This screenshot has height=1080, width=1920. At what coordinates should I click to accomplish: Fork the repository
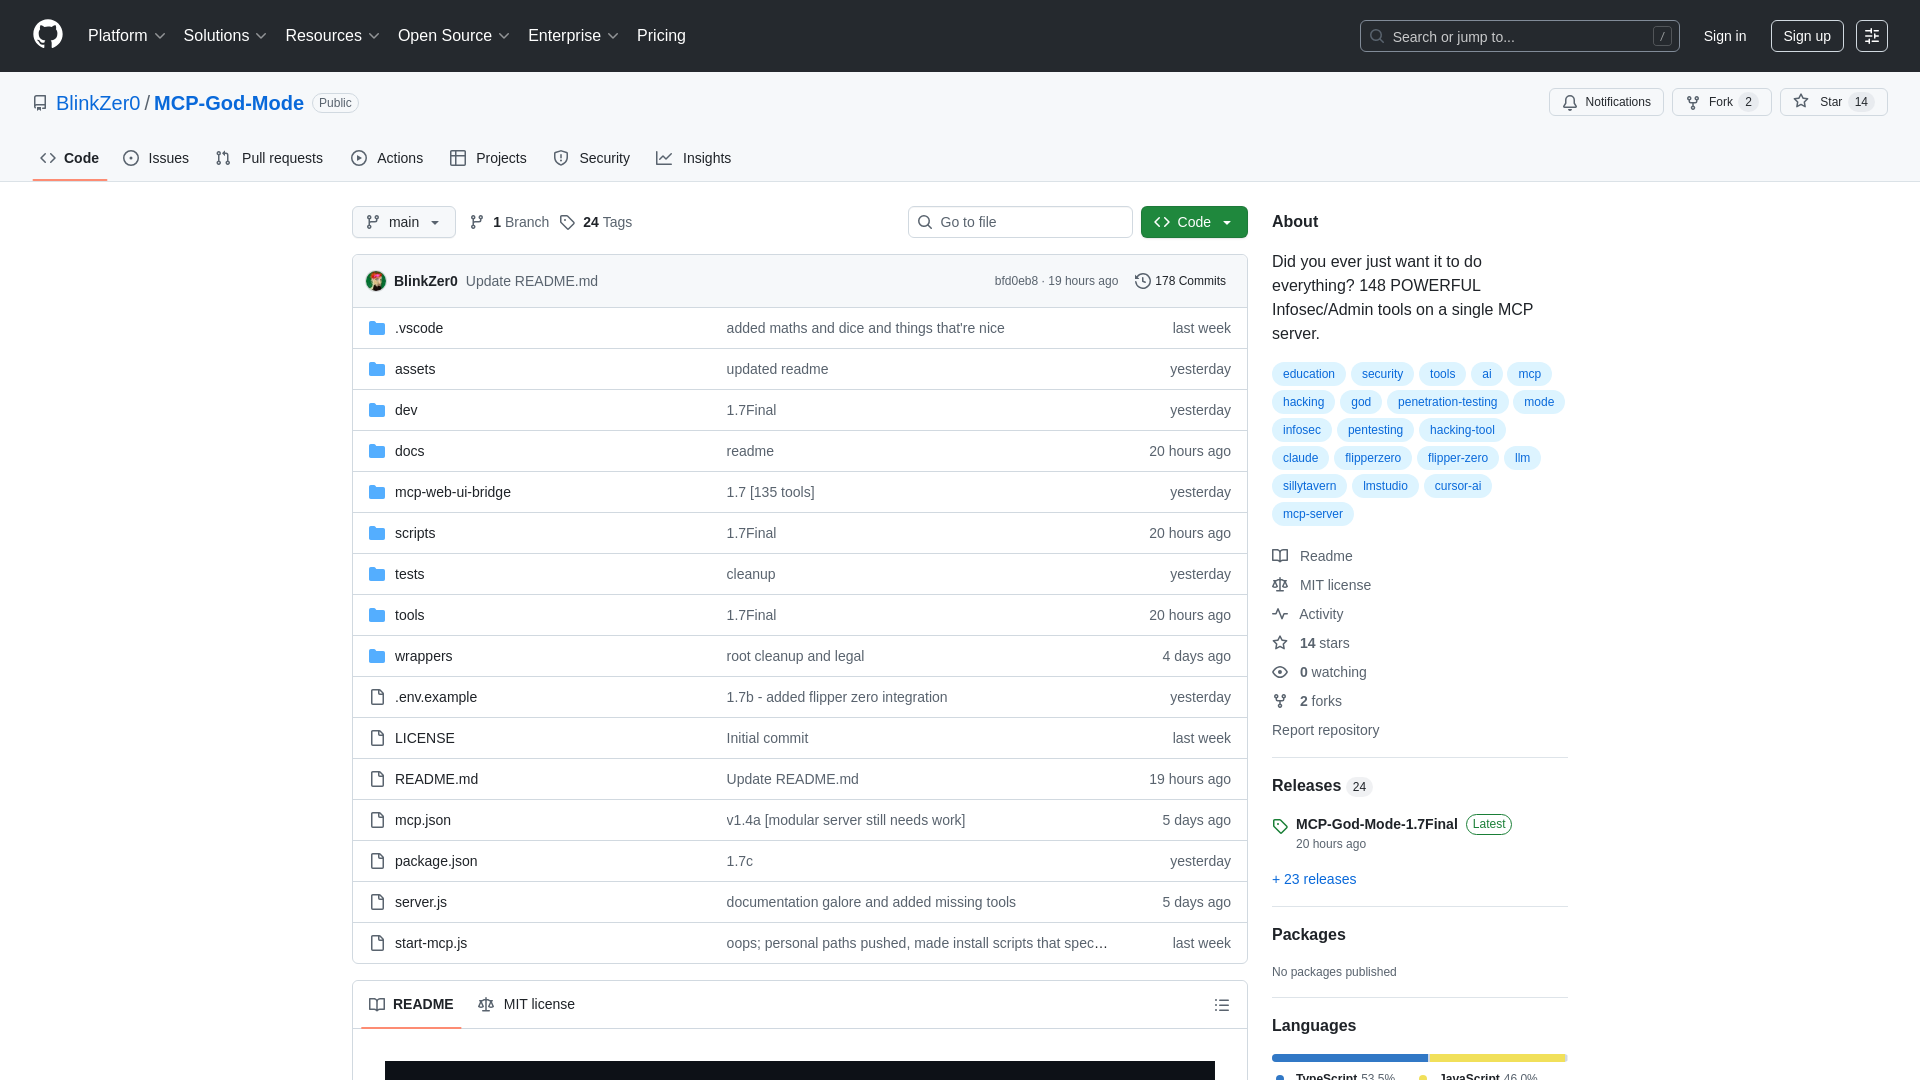point(1721,102)
